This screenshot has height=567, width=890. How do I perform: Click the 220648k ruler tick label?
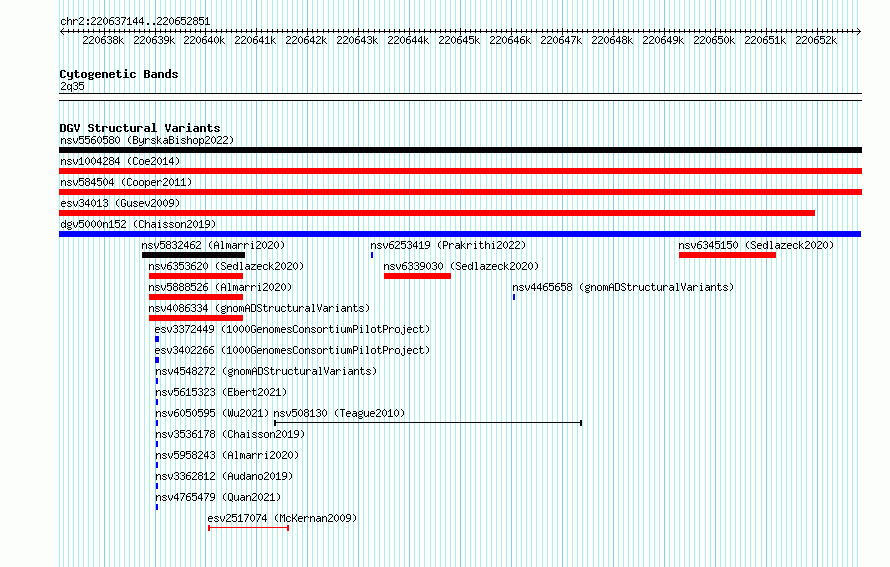pyautogui.click(x=612, y=40)
